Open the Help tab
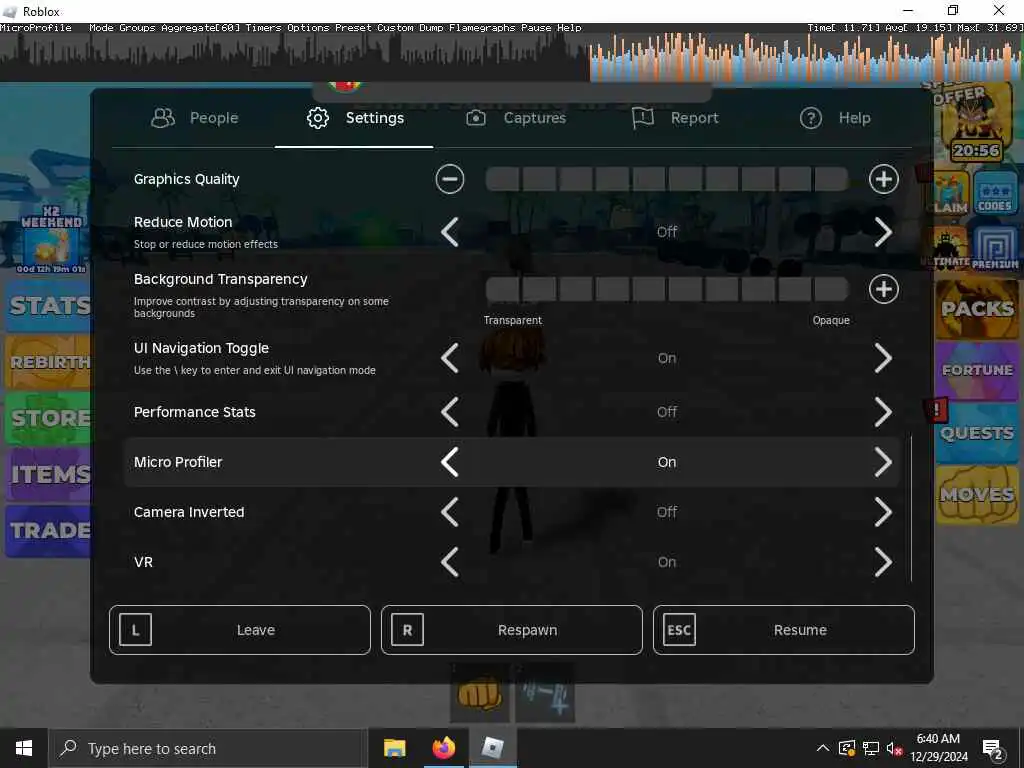This screenshot has height=768, width=1024. click(x=835, y=118)
